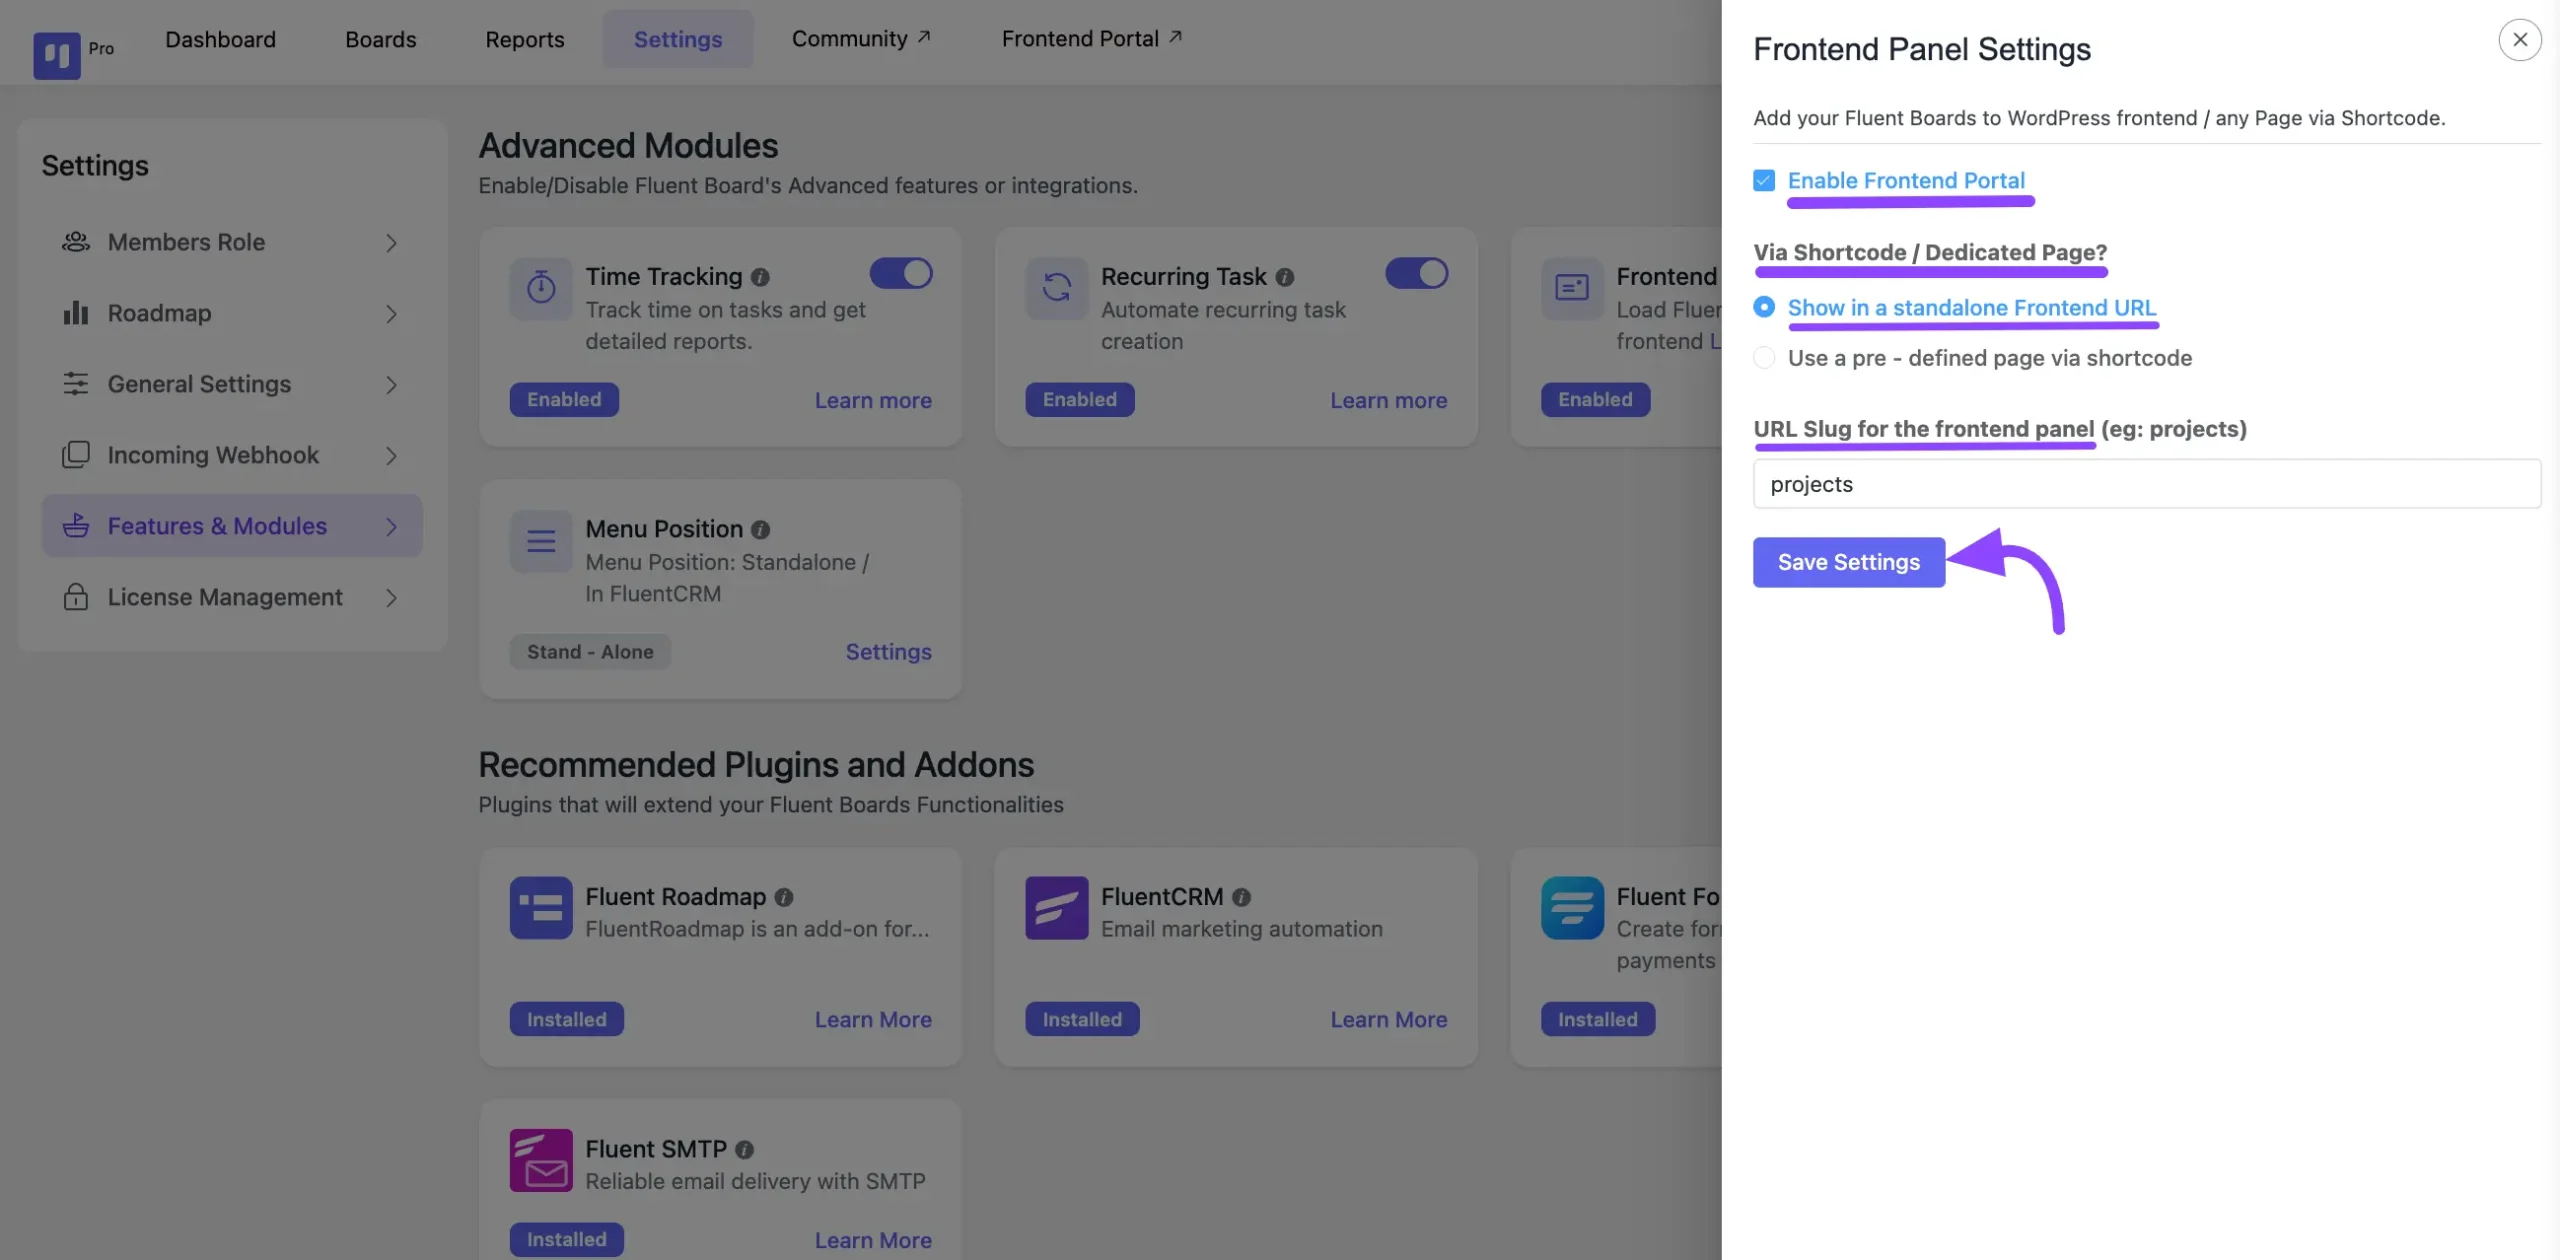Image resolution: width=2560 pixels, height=1260 pixels.
Task: Open the Boards tab
Action: click(x=380, y=39)
